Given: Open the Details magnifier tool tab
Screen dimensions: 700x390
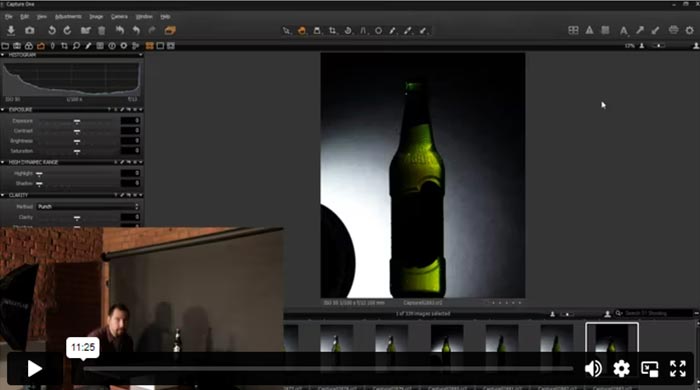Looking at the screenshot, I should point(76,46).
